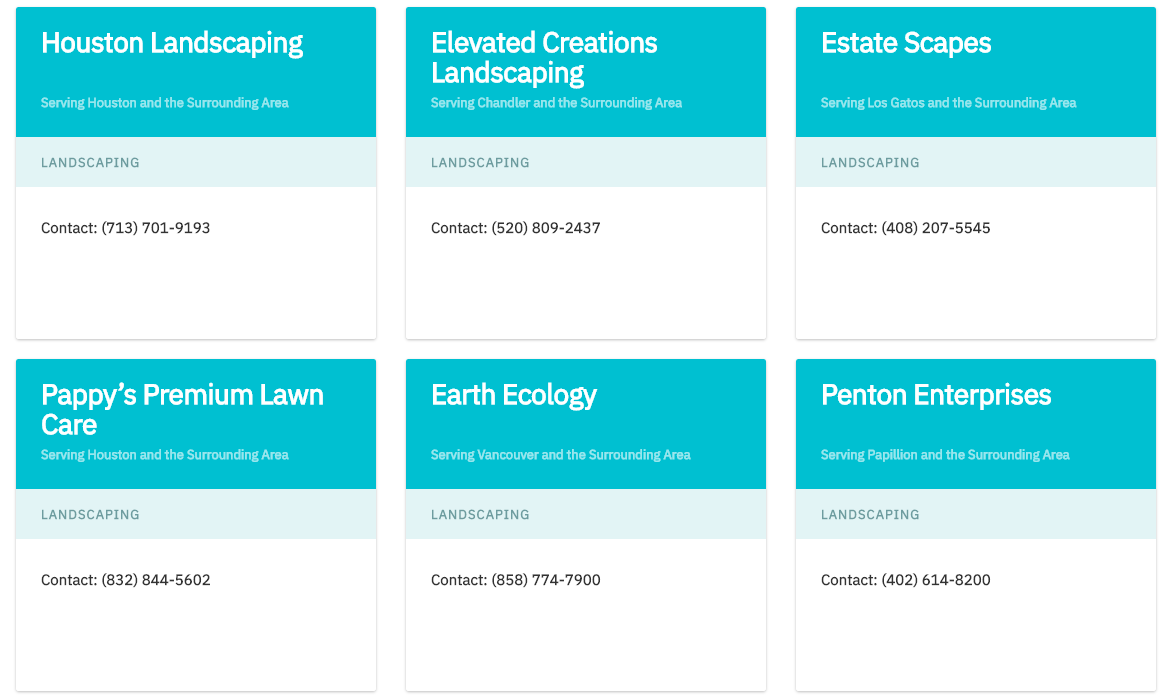Click 'Serving Vancouver and the Surrounding Area' text

point(561,455)
